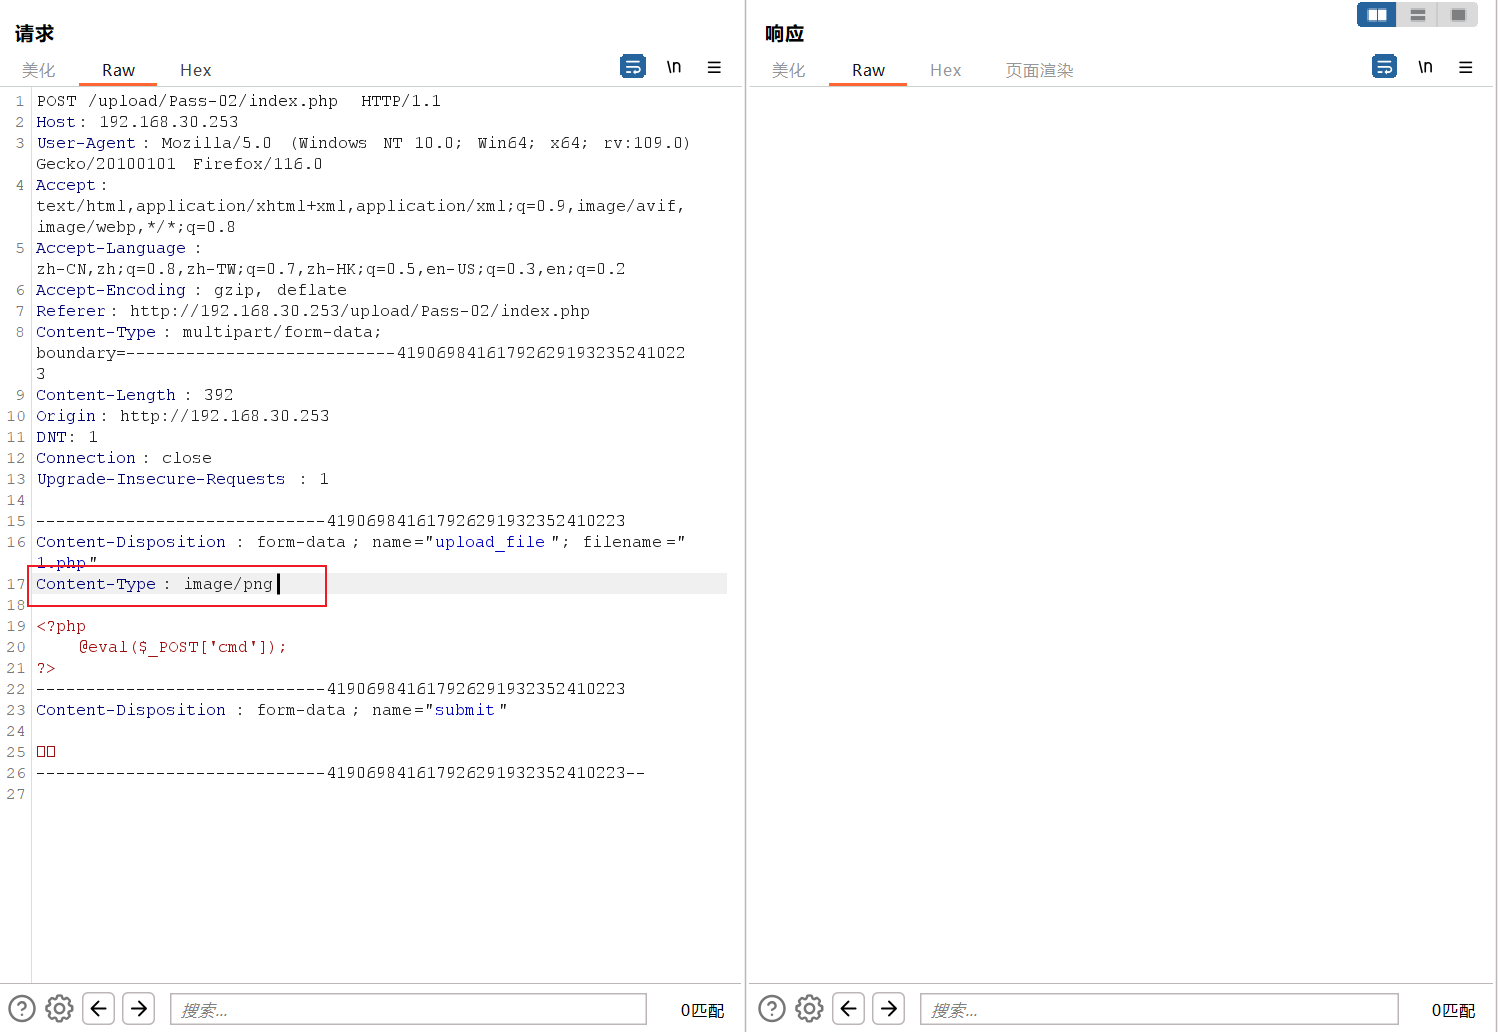Switch response view to 美化 tab
The width and height of the screenshot is (1500, 1032).
(789, 70)
